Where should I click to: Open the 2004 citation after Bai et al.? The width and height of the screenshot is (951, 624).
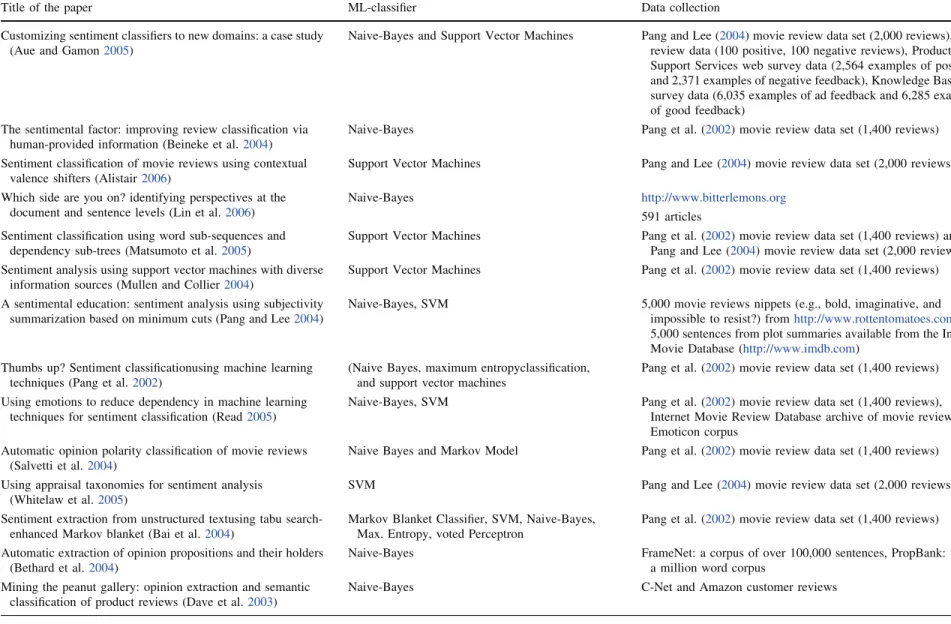click(217, 534)
